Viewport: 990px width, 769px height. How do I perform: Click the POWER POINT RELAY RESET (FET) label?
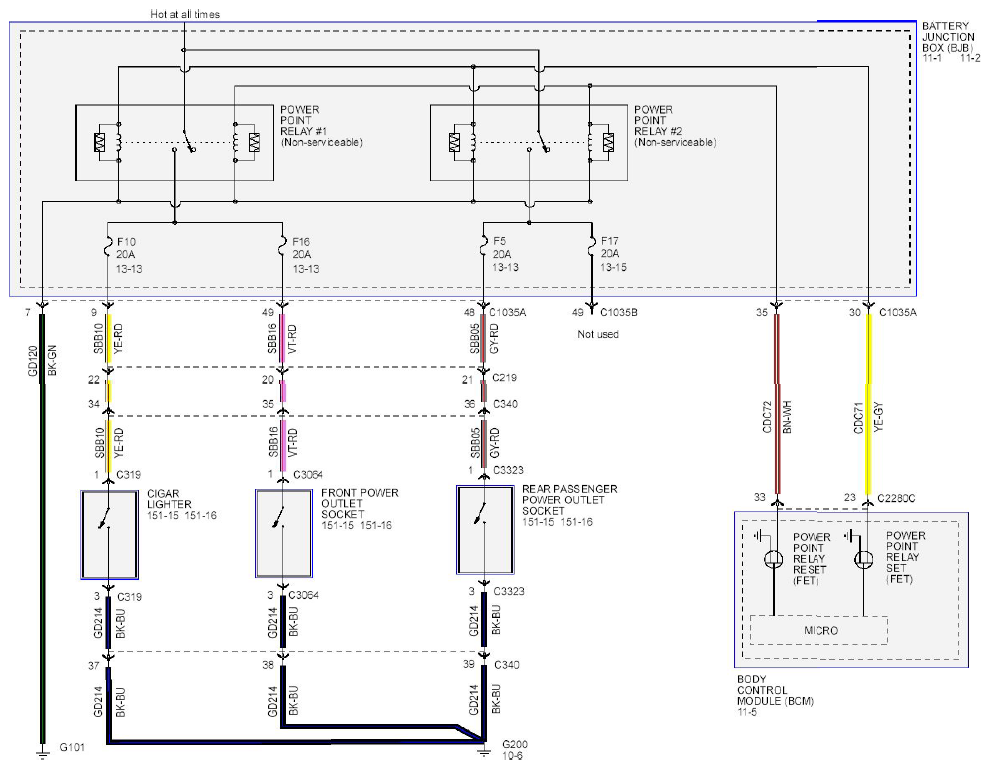click(812, 559)
